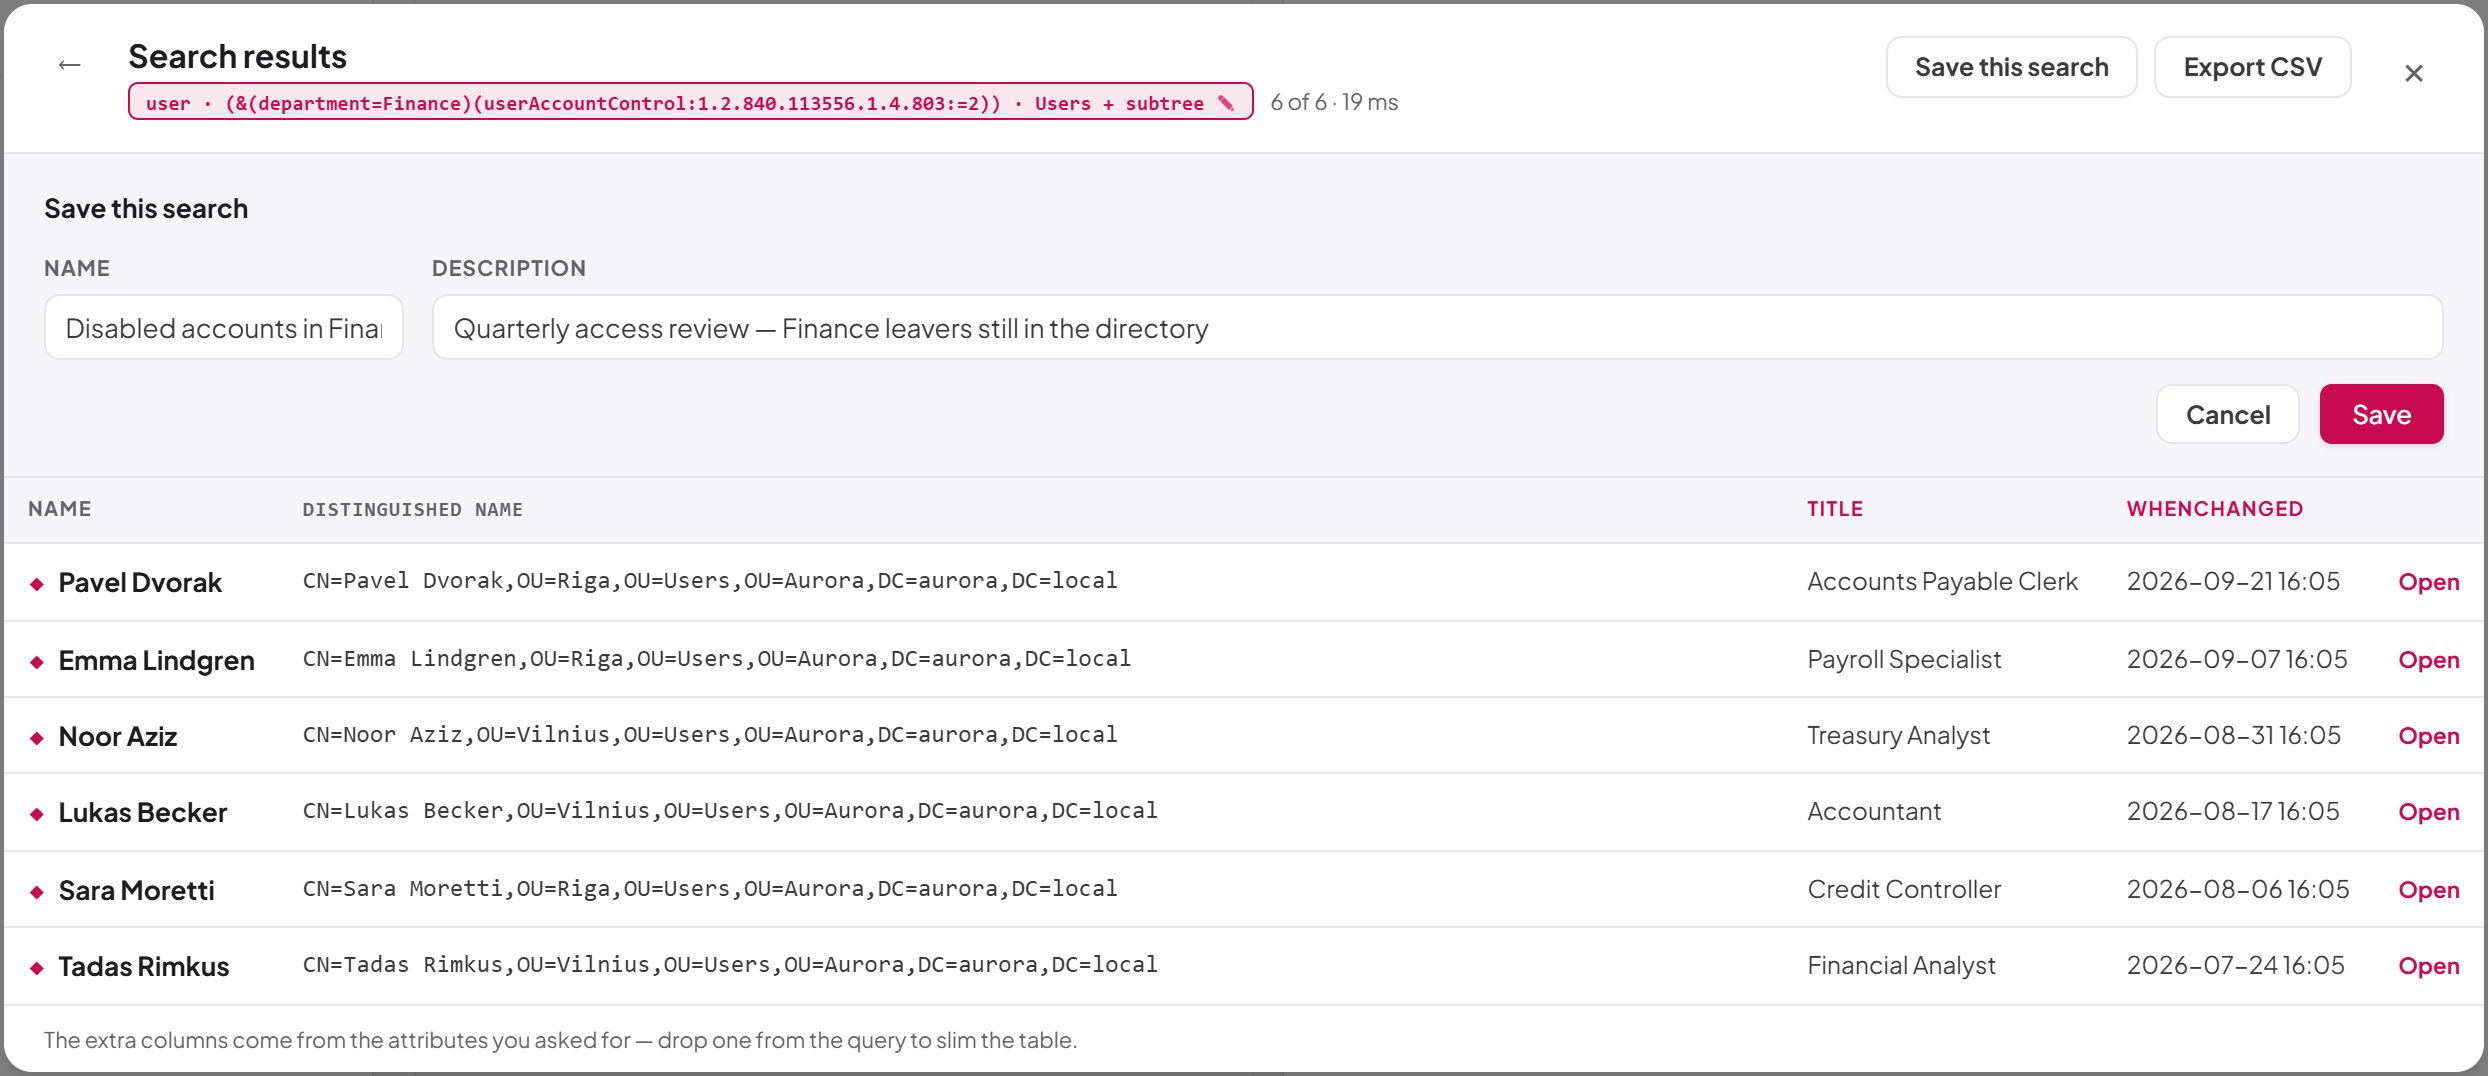The width and height of the screenshot is (2488, 1076).
Task: Open Sara Moretti's entry via Open link
Action: pyautogui.click(x=2429, y=890)
